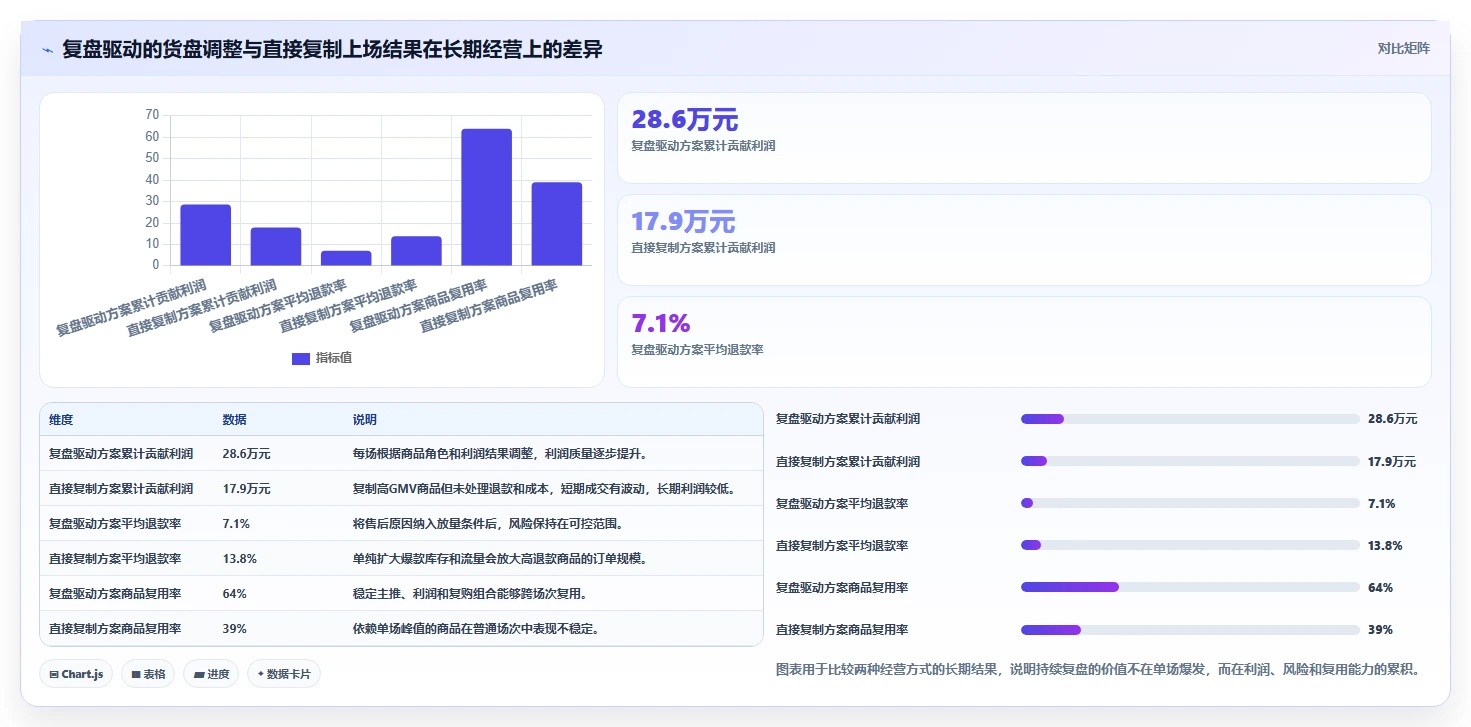
Task: Select table cell 复盘驱动方案平均退款率 in 维度 column
Action: pos(115,524)
